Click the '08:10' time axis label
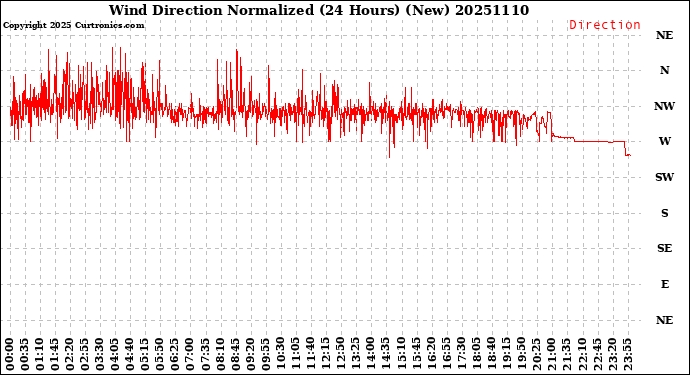Screen dimensions: 690x375 point(220,354)
